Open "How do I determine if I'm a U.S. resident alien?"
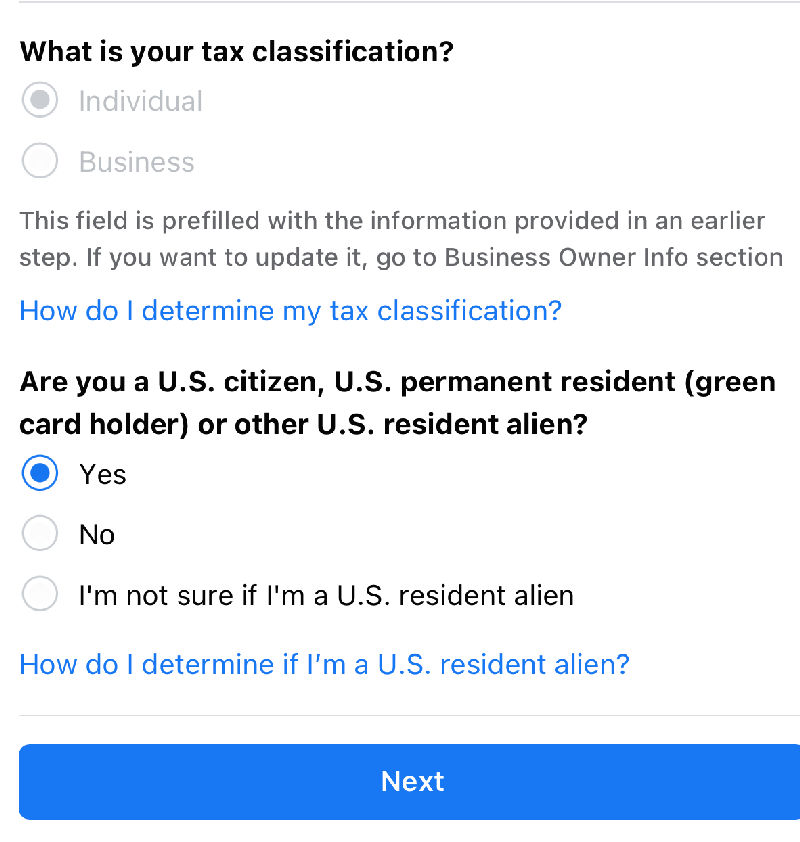This screenshot has width=800, height=842. click(324, 664)
